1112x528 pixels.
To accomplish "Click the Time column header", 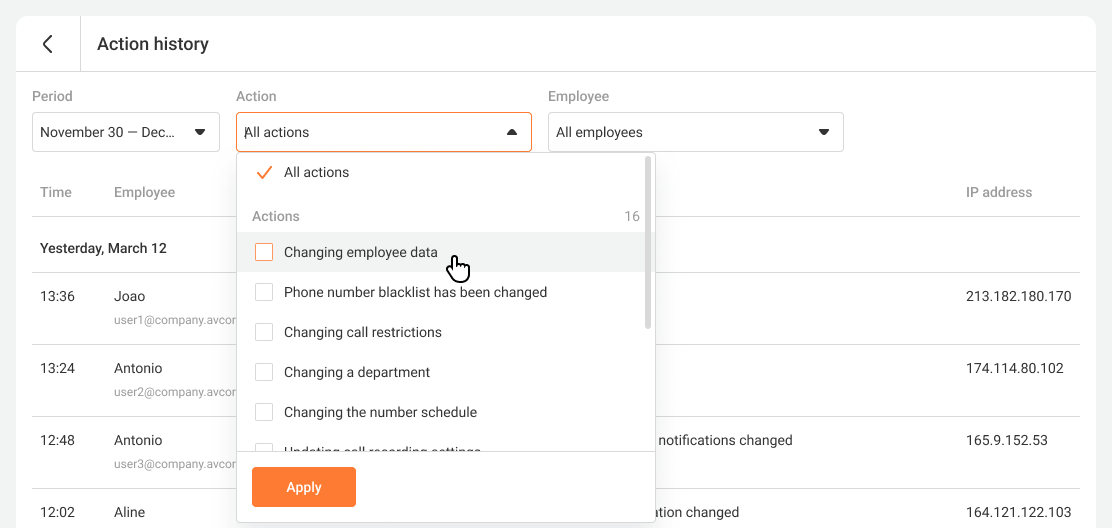I will click(x=56, y=192).
